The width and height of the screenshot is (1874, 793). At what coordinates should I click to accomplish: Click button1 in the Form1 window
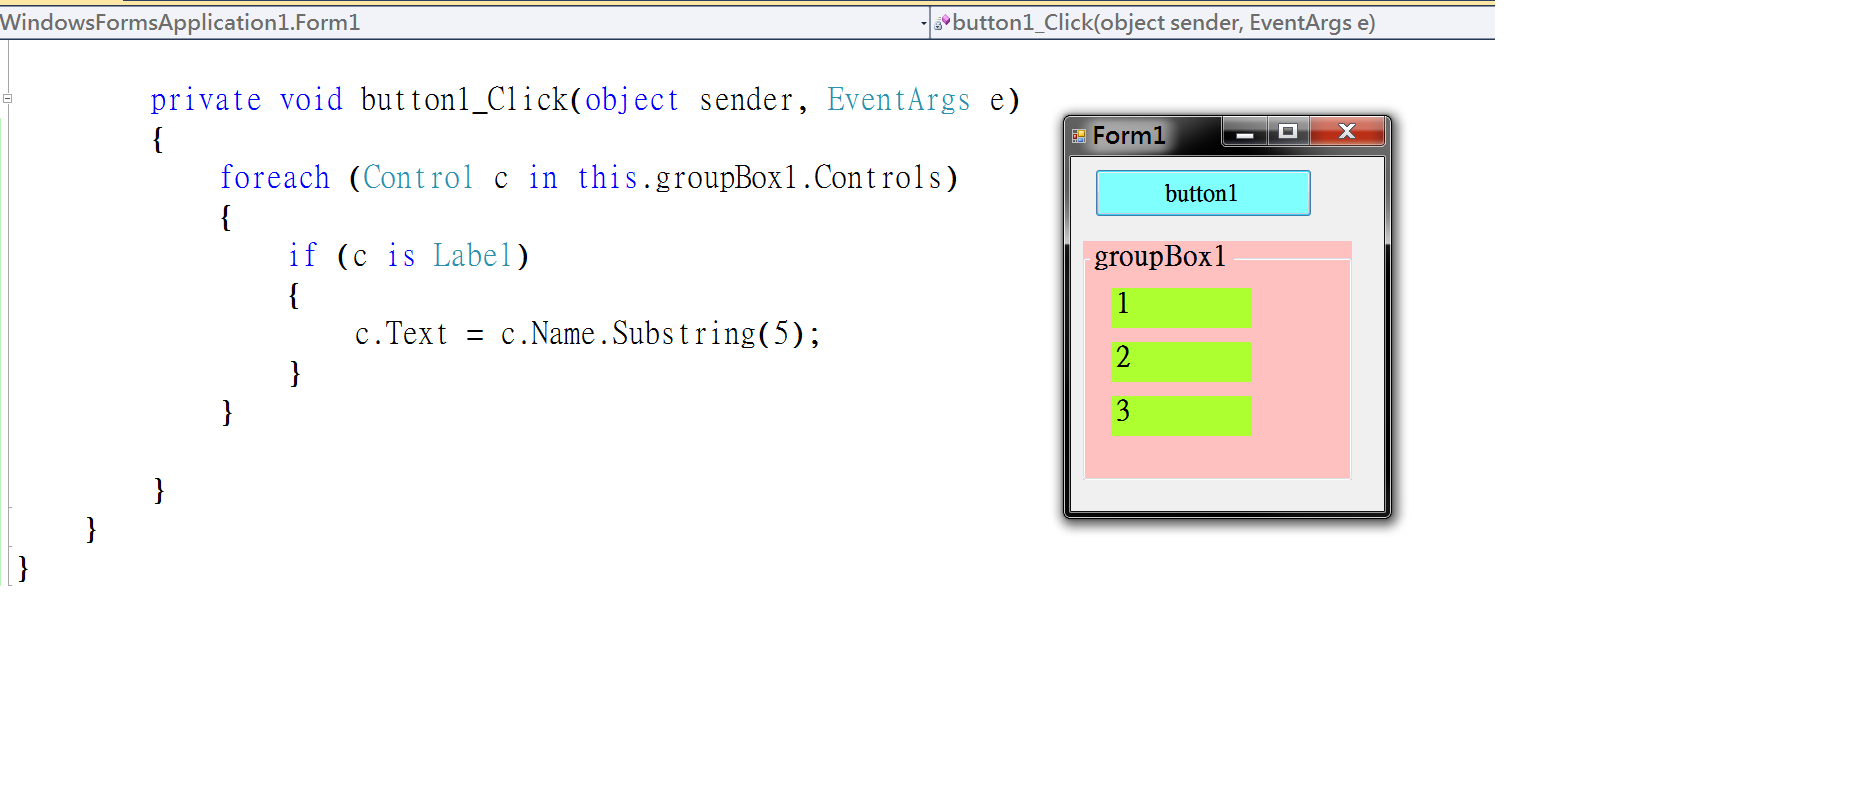(1203, 193)
